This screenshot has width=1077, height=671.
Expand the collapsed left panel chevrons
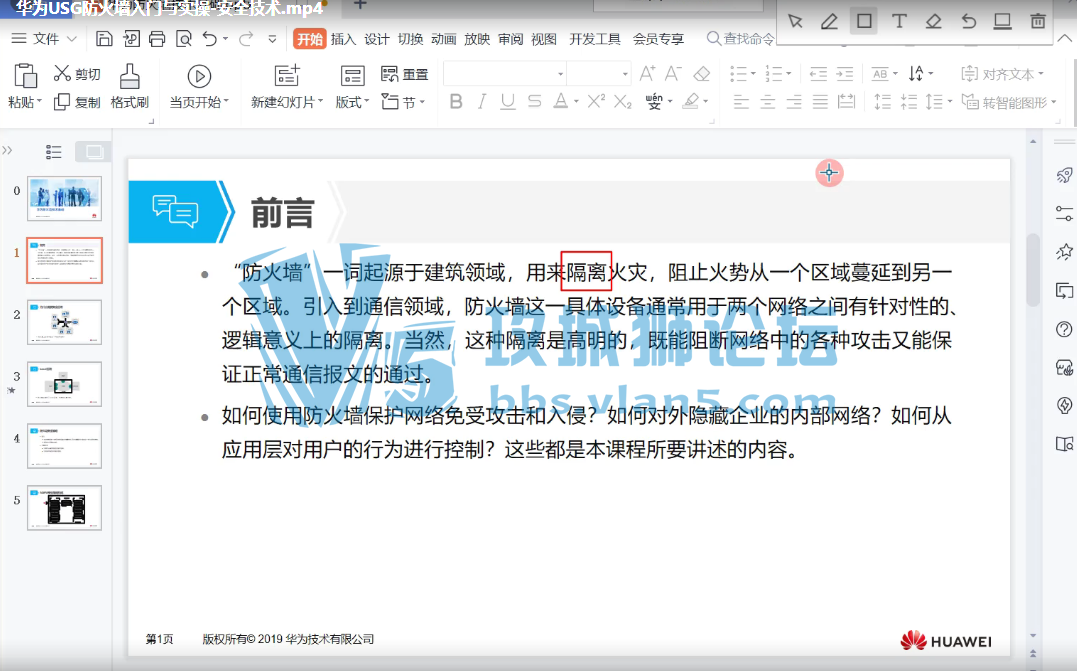[7, 150]
